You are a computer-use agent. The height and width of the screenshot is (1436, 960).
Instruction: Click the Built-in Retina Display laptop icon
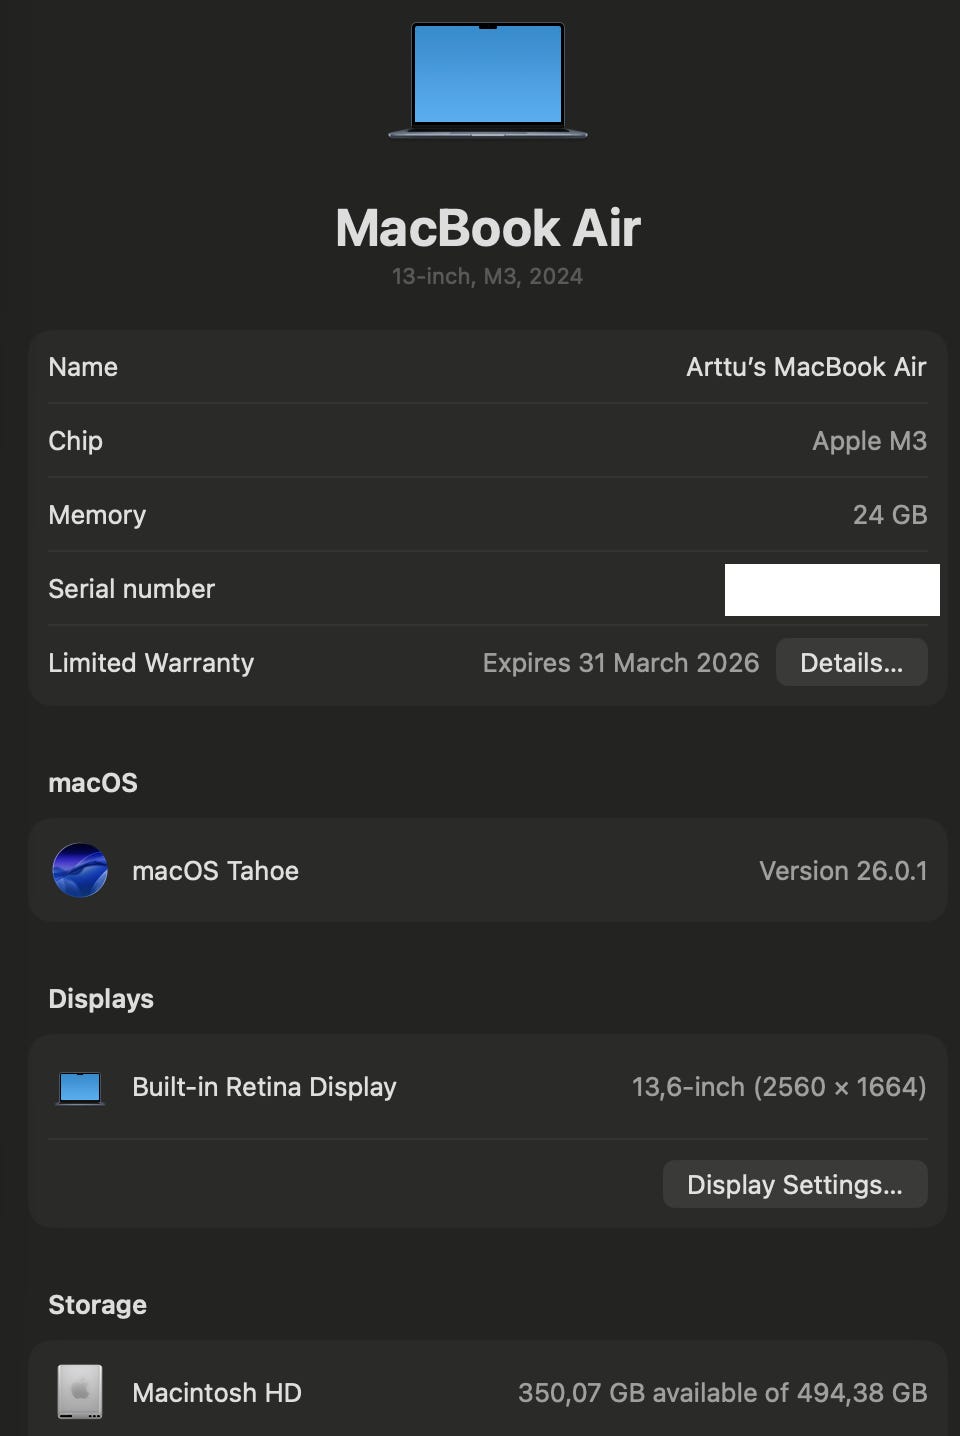tap(80, 1087)
